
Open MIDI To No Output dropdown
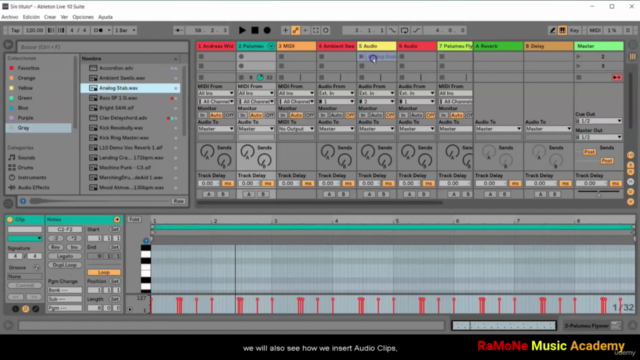[296, 129]
